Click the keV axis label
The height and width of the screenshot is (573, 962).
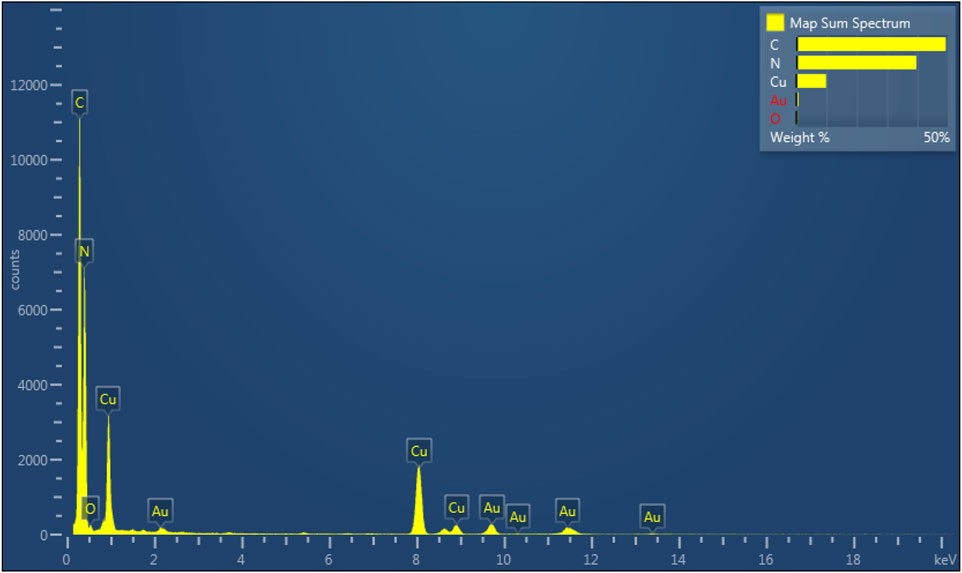(x=945, y=560)
